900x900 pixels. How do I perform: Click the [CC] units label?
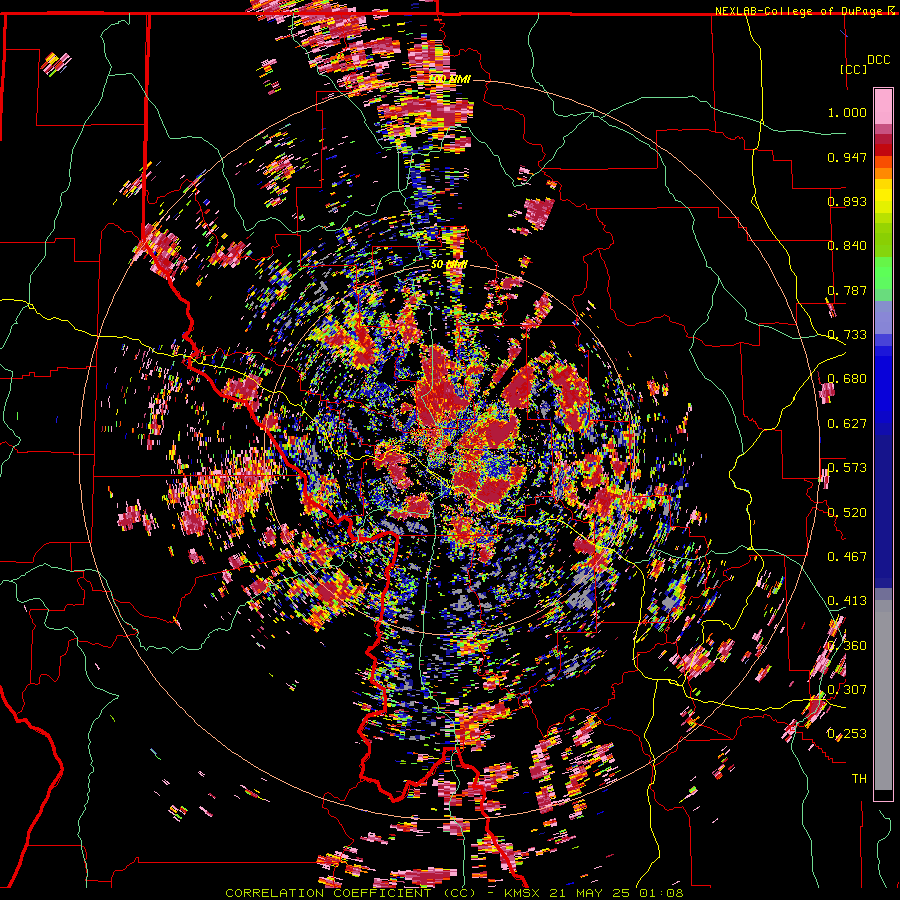tap(853, 69)
